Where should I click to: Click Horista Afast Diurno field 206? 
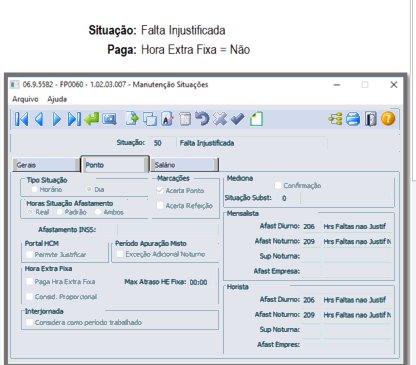pos(311,300)
